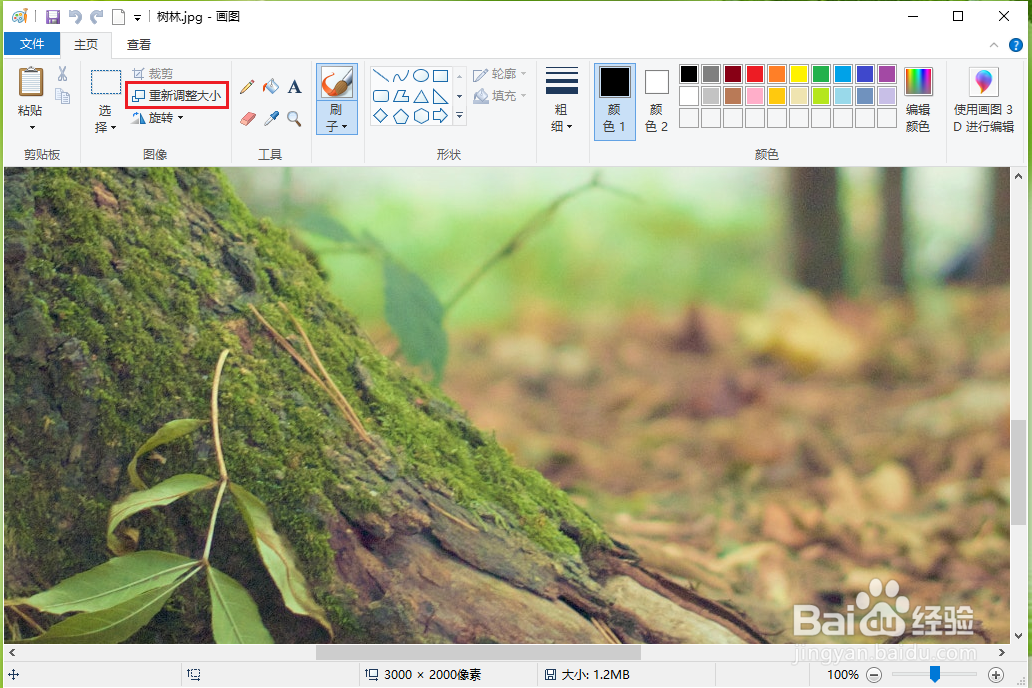Pick the pink color swatch
1032x688 pixels.
(x=755, y=96)
